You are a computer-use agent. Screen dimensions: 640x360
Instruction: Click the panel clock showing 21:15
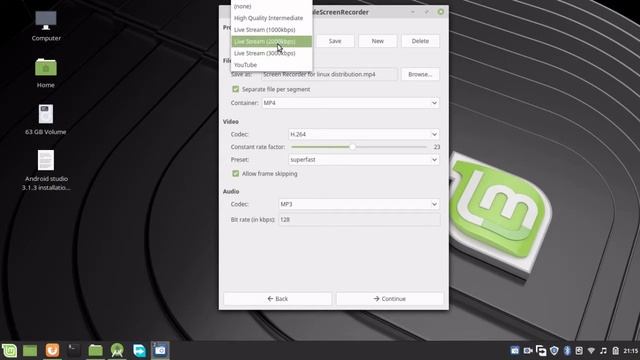click(631, 351)
